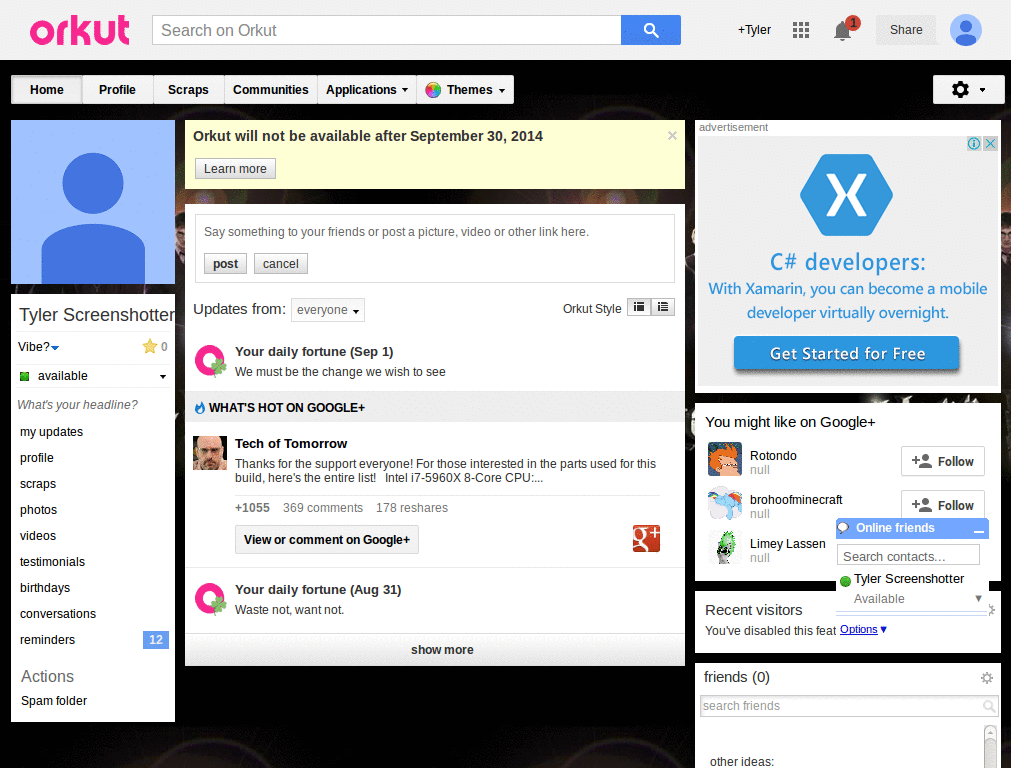Image resolution: width=1024 pixels, height=768 pixels.
Task: Open testimonials in the sidebar
Action: 52,562
